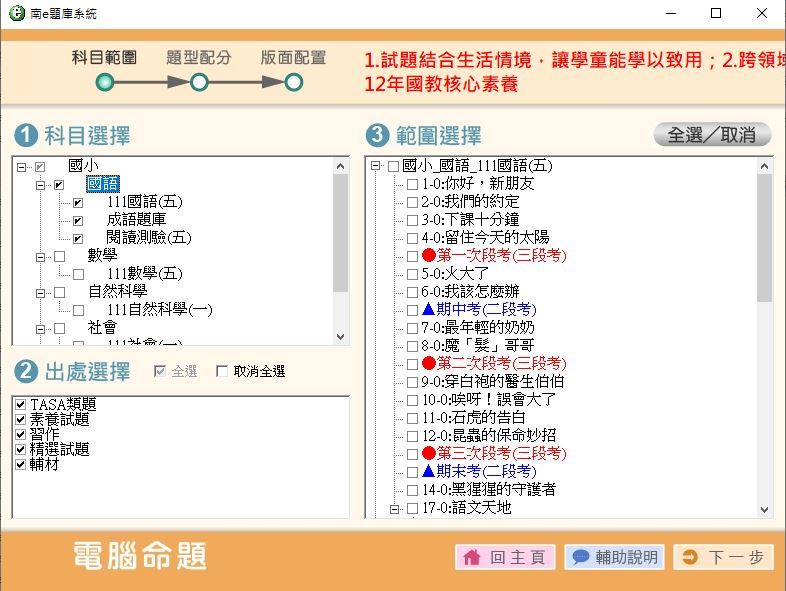Collapse the 國語 subject branch
The image size is (786, 591).
coord(41,185)
